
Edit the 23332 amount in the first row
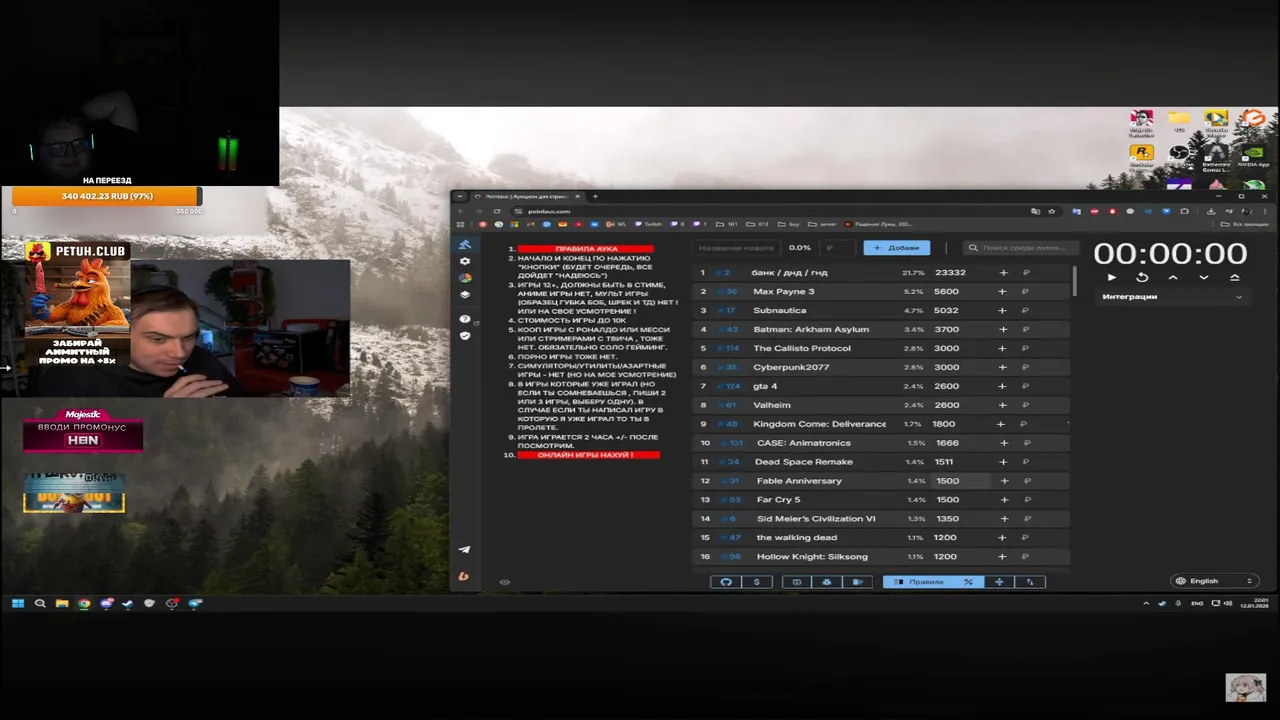point(950,273)
